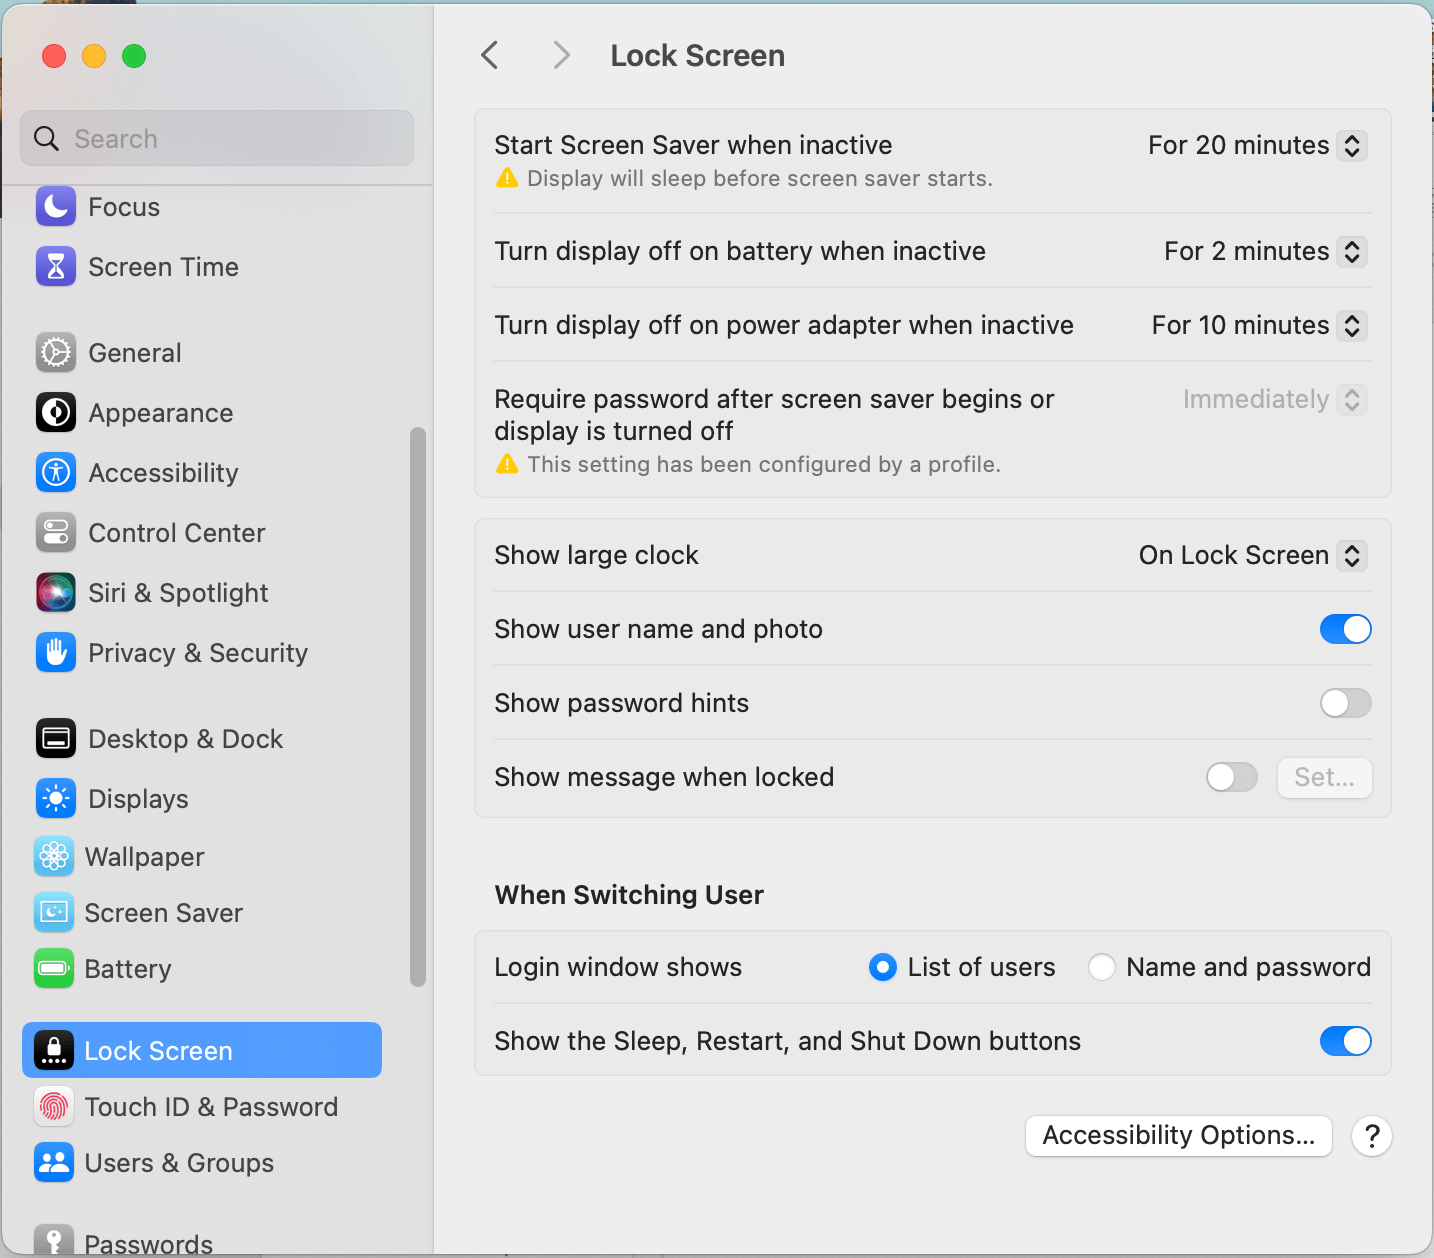This screenshot has width=1434, height=1258.
Task: Select the Siri & Spotlight icon
Action: click(x=56, y=593)
